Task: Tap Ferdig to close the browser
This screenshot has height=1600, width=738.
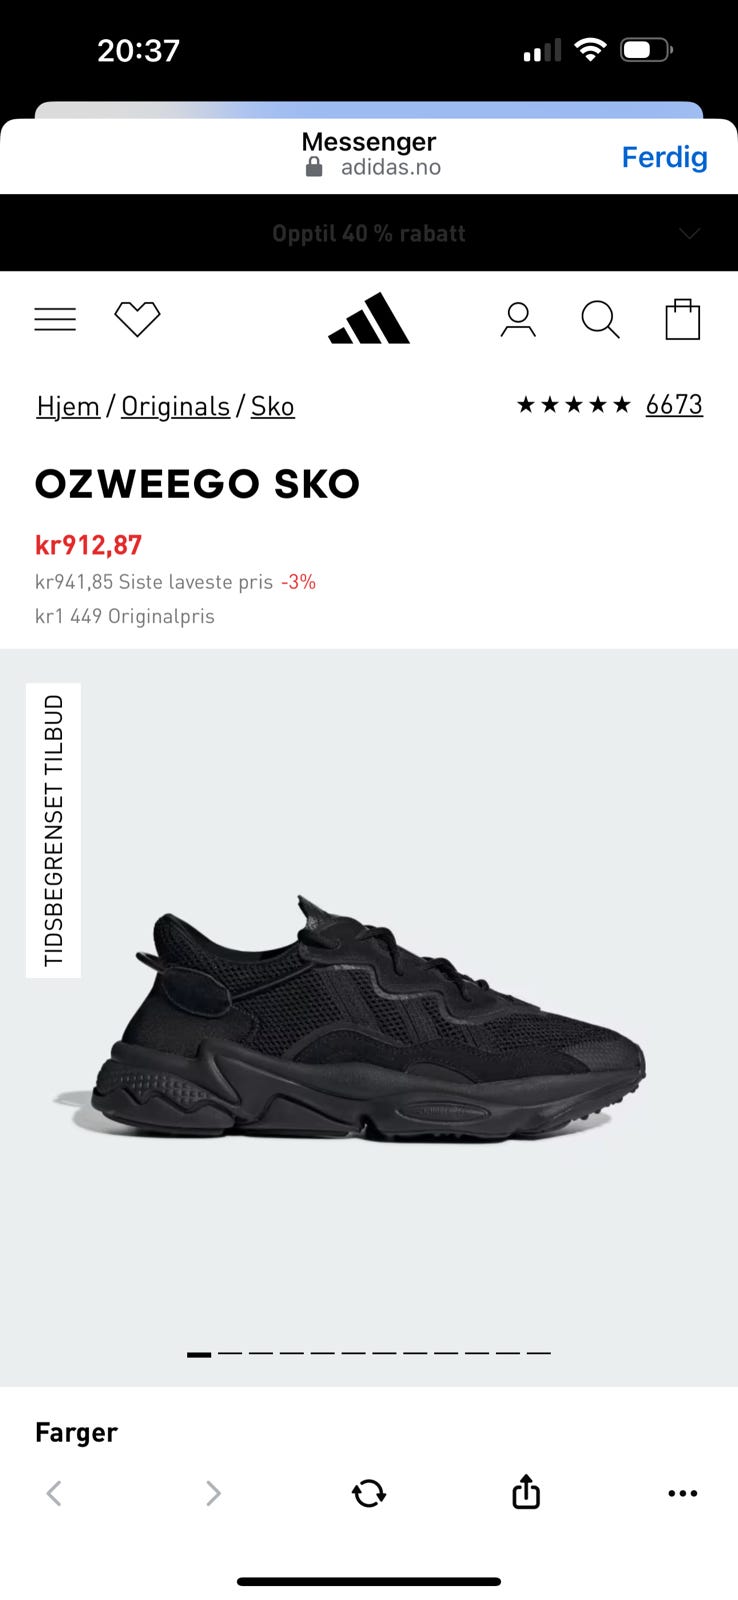Action: click(x=664, y=157)
